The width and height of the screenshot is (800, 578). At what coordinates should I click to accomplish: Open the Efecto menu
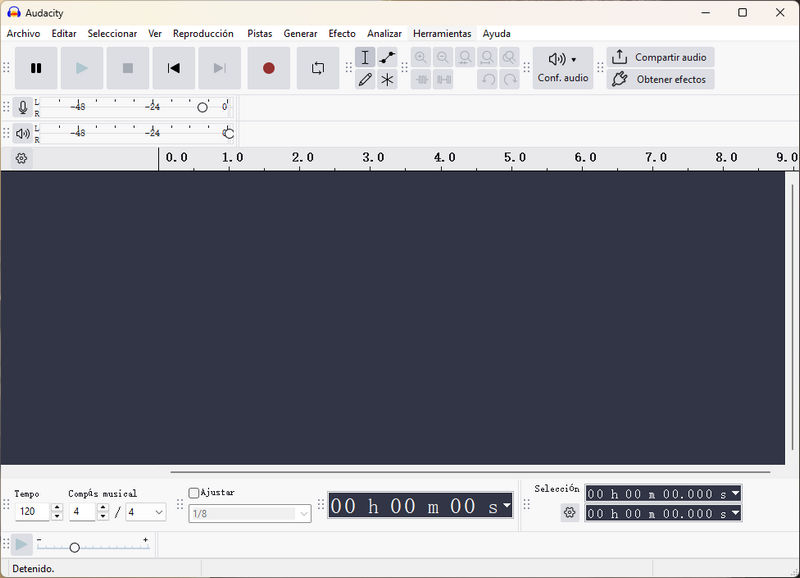point(342,34)
